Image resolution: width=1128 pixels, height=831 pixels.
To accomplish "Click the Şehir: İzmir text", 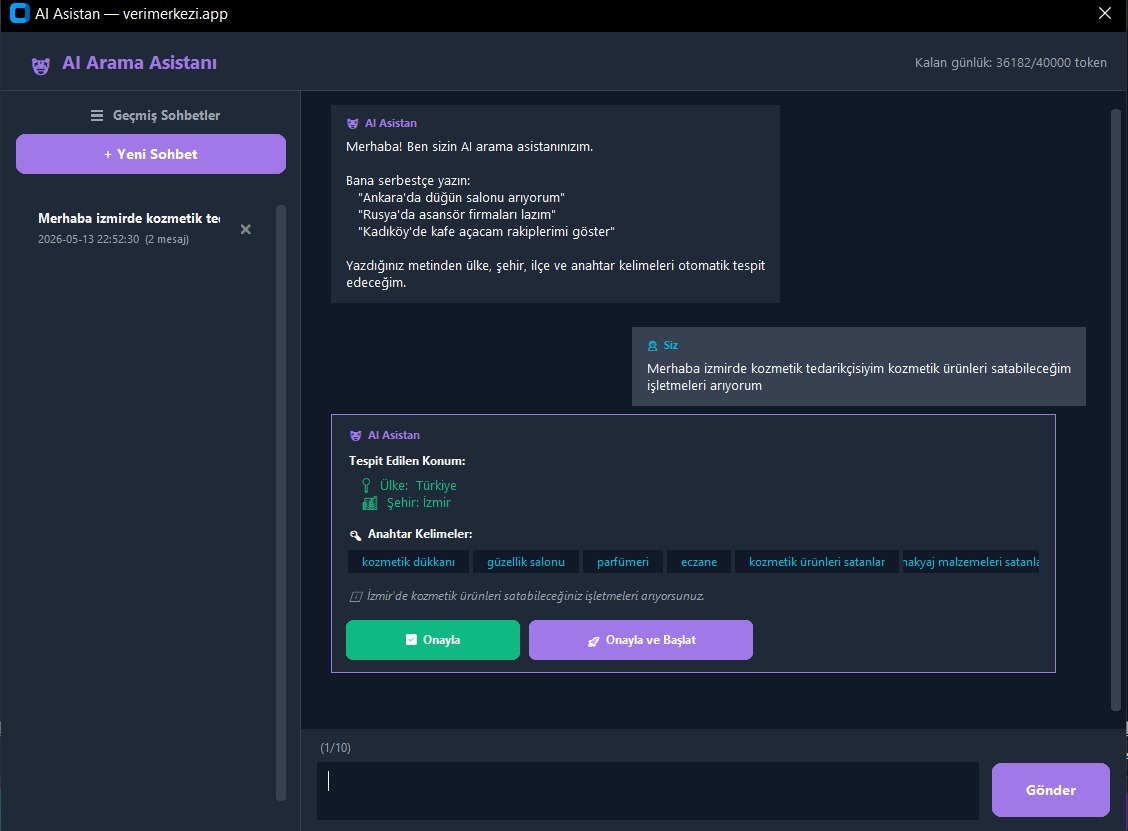I will click(419, 503).
